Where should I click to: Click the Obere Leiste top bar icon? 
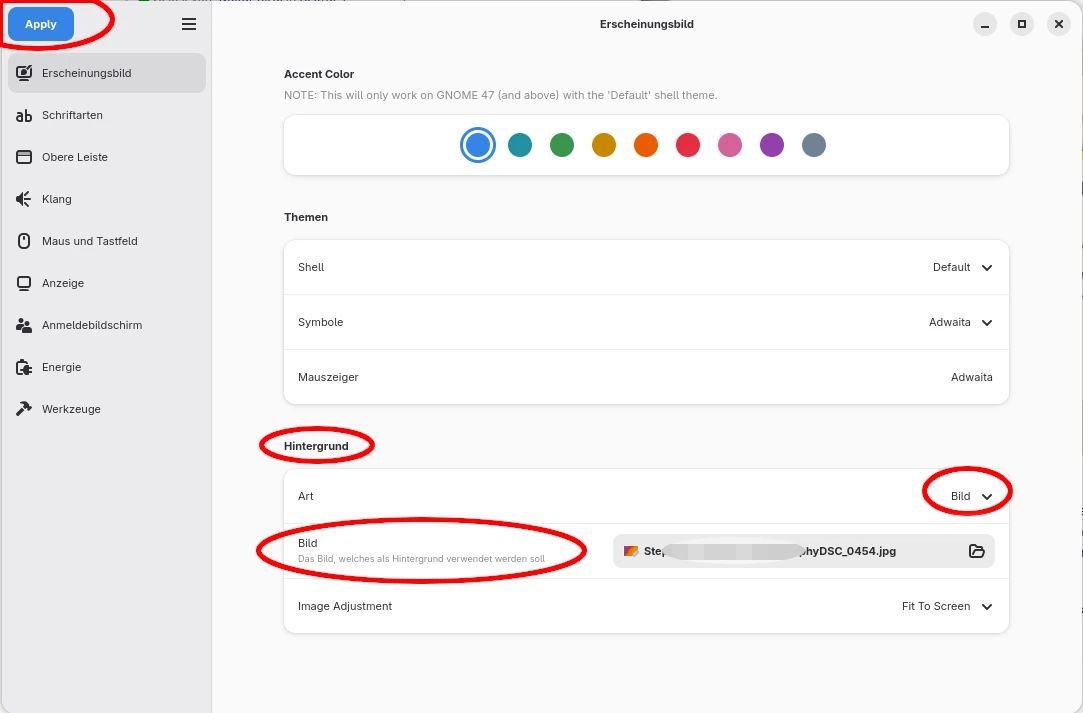click(24, 157)
